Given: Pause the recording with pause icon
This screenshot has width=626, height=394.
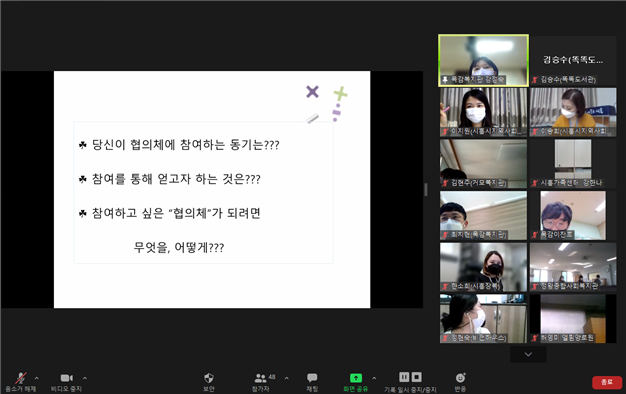Looking at the screenshot, I should pyautogui.click(x=404, y=377).
